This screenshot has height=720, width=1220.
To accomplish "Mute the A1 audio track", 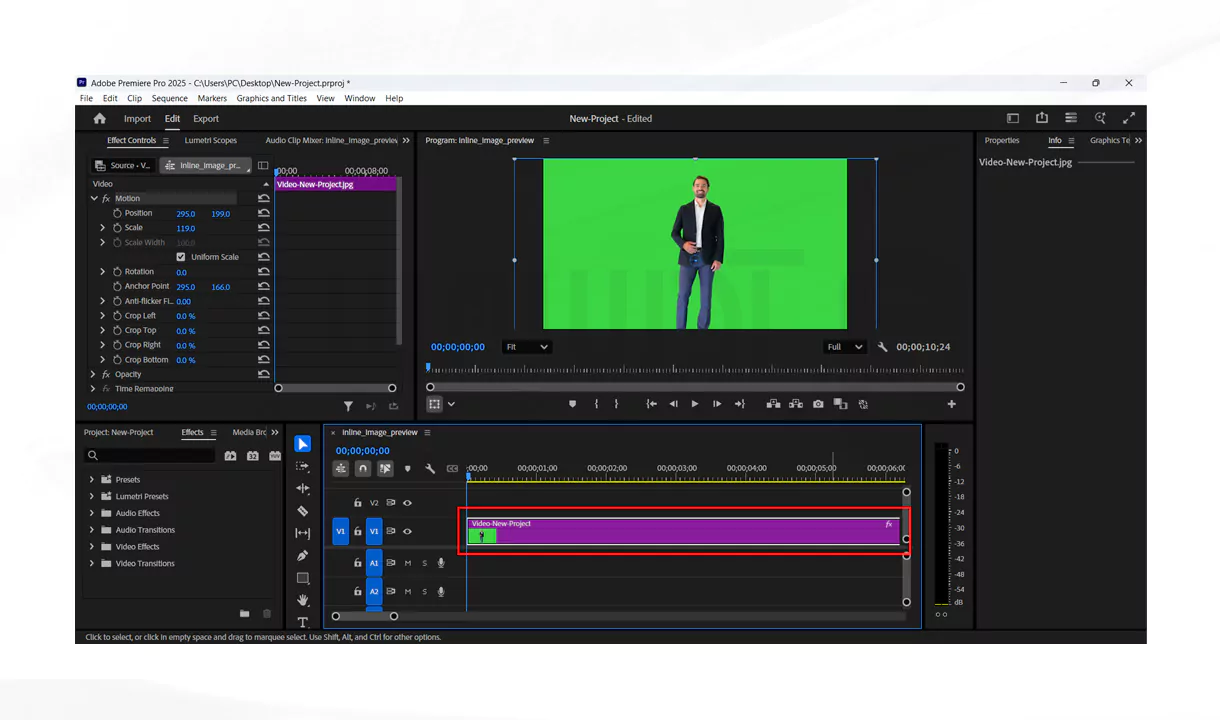I will click(x=407, y=563).
